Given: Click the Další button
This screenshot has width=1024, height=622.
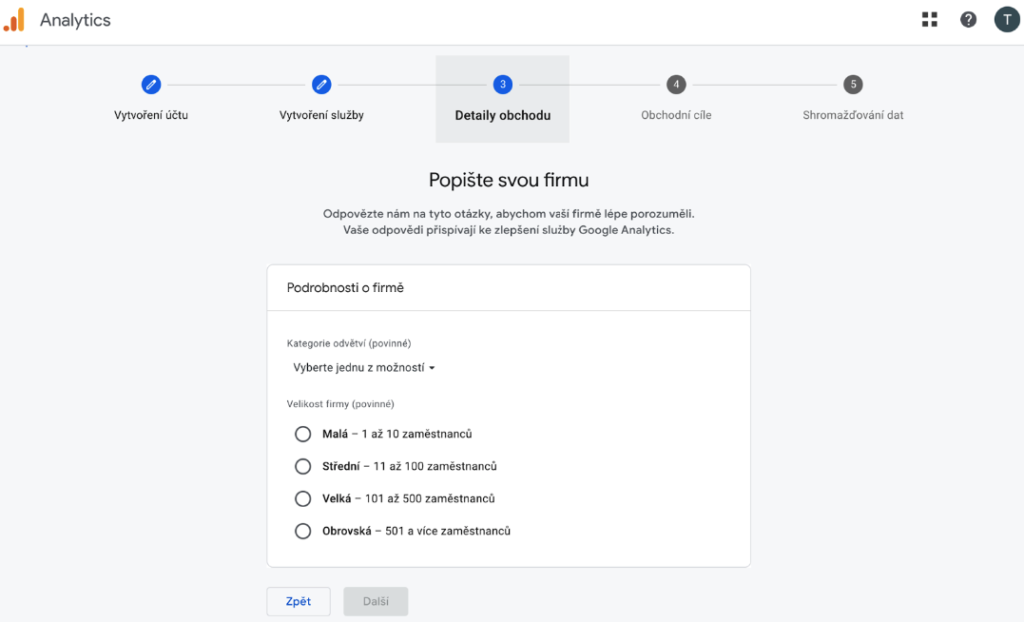Looking at the screenshot, I should 376,601.
